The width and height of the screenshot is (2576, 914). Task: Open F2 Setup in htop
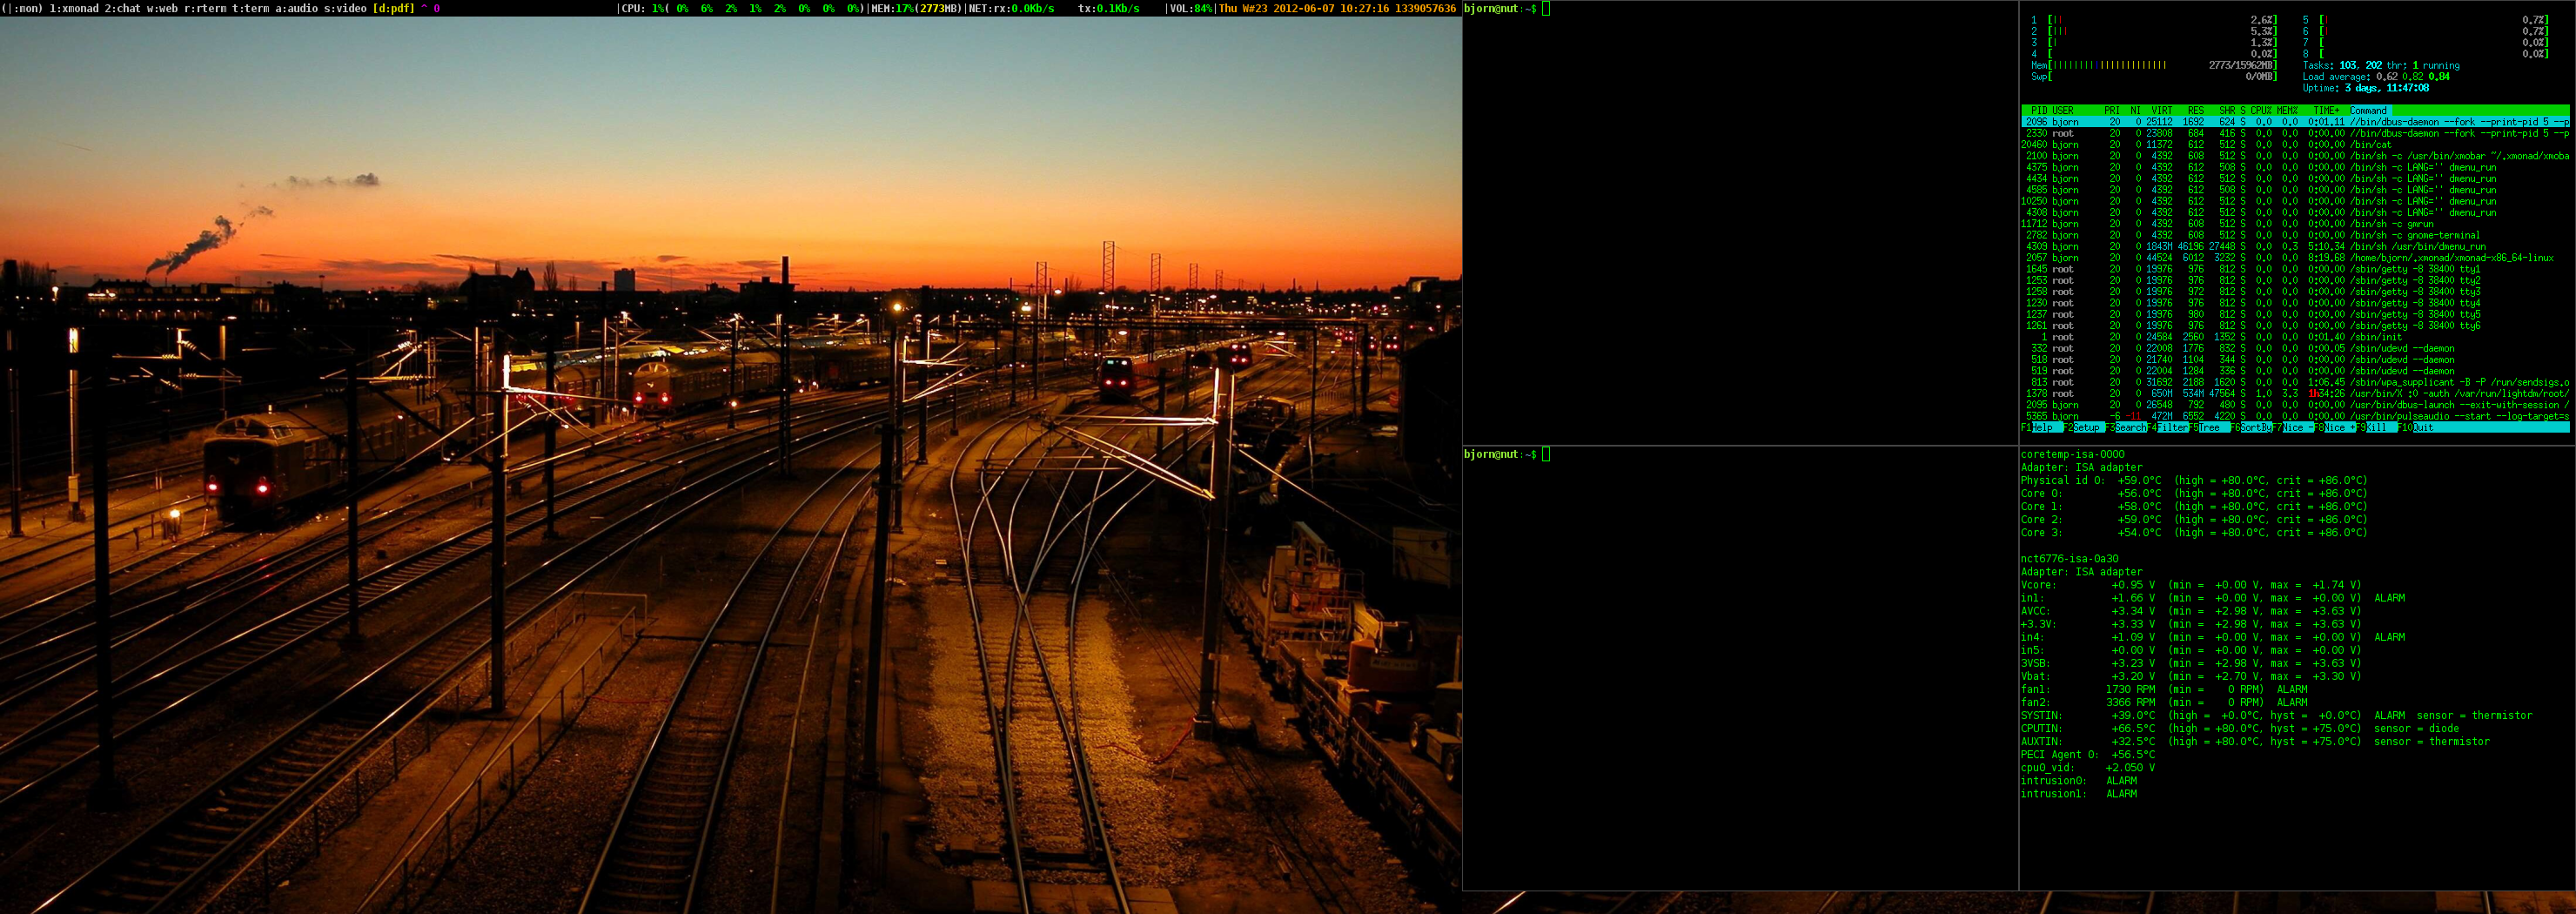click(x=2084, y=427)
